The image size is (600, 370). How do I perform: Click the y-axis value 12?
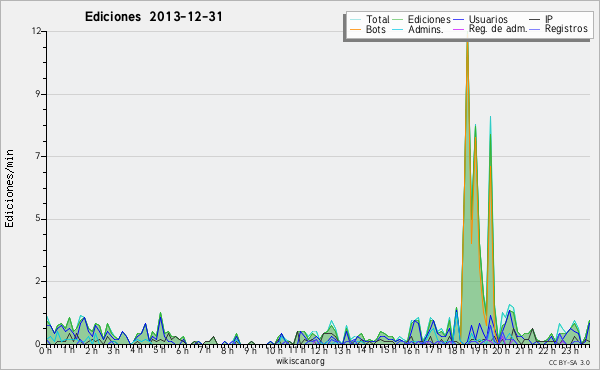[37, 31]
